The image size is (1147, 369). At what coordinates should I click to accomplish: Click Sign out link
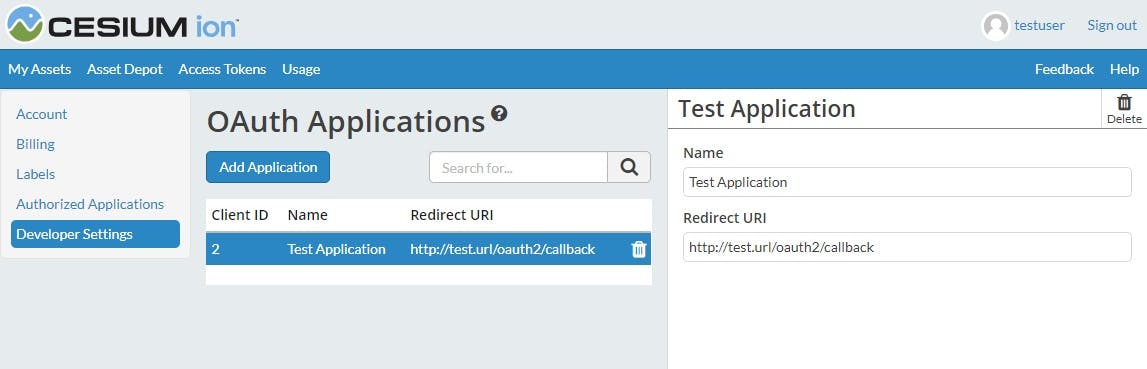[1112, 26]
